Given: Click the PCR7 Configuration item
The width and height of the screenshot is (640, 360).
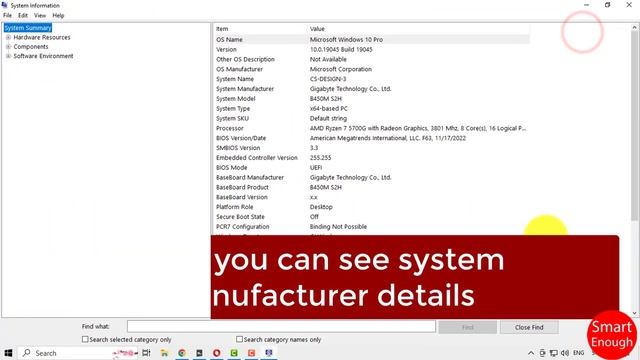Looking at the screenshot, I should pos(242,227).
